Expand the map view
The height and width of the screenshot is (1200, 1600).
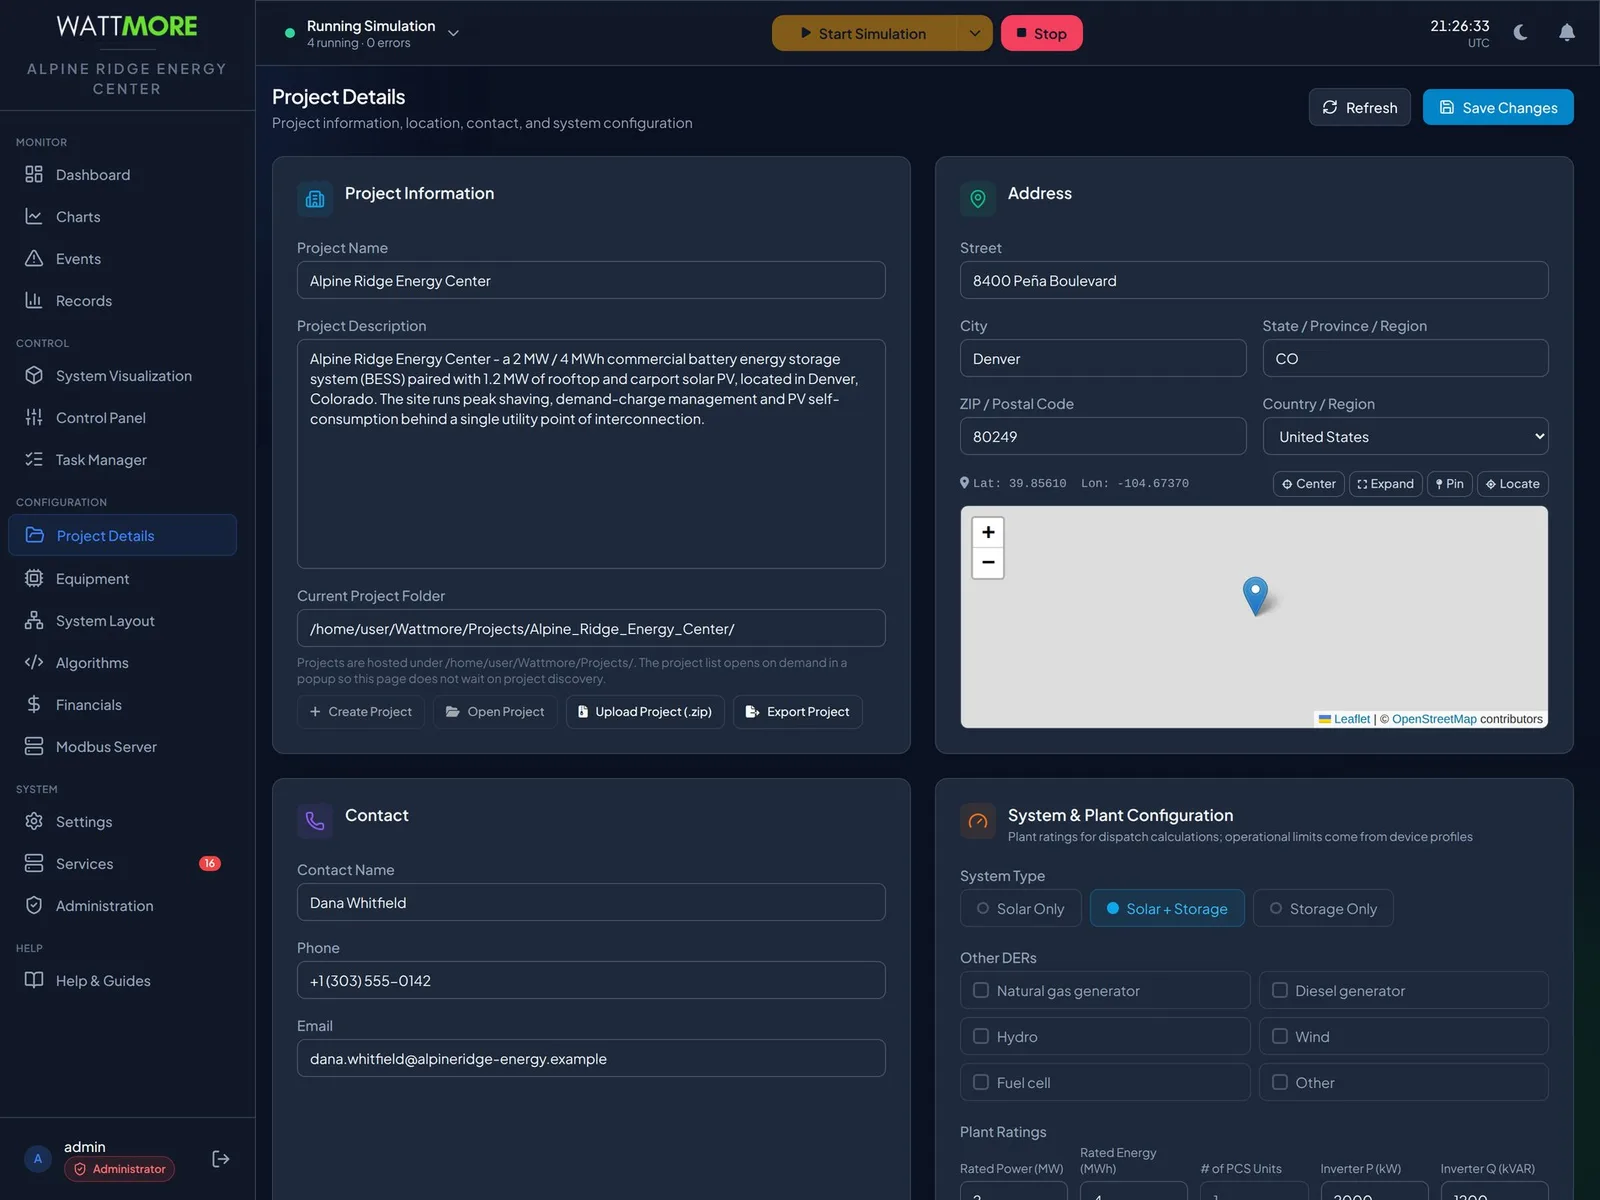[x=1386, y=484]
